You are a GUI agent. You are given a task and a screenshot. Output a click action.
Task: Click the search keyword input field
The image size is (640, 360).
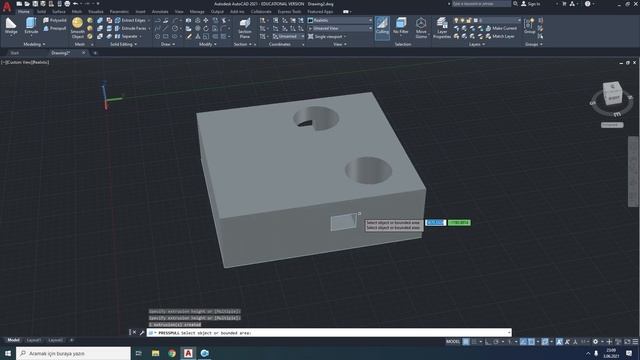pyautogui.click(x=481, y=4)
